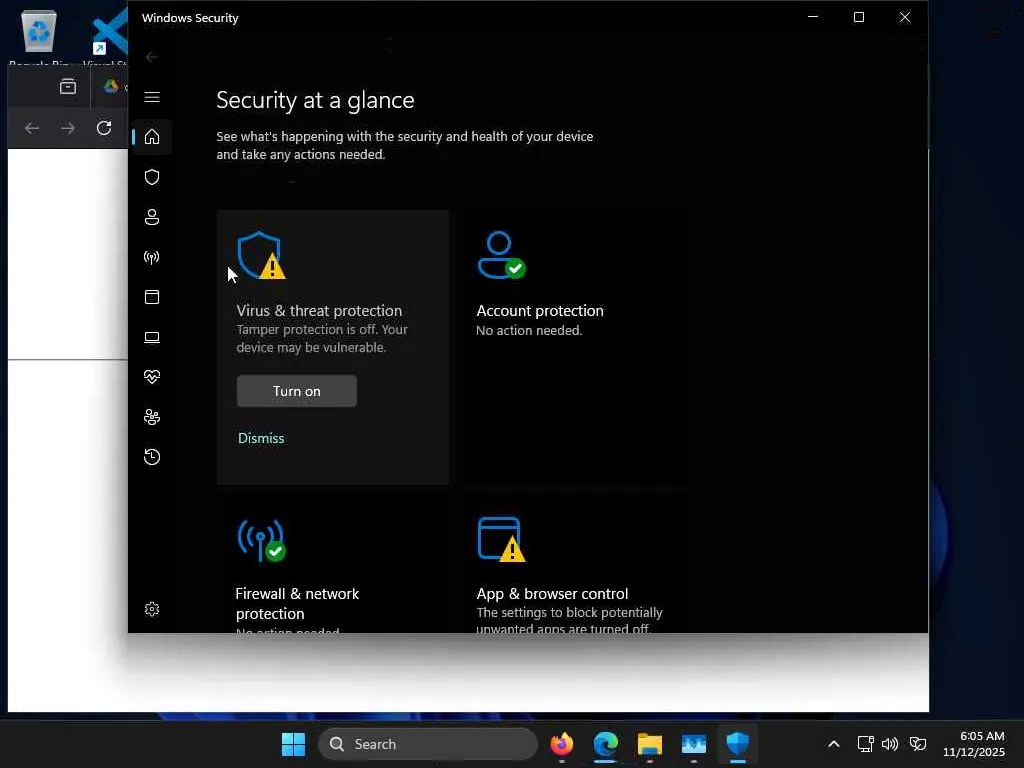Open network status tray icon

pyautogui.click(x=865, y=744)
